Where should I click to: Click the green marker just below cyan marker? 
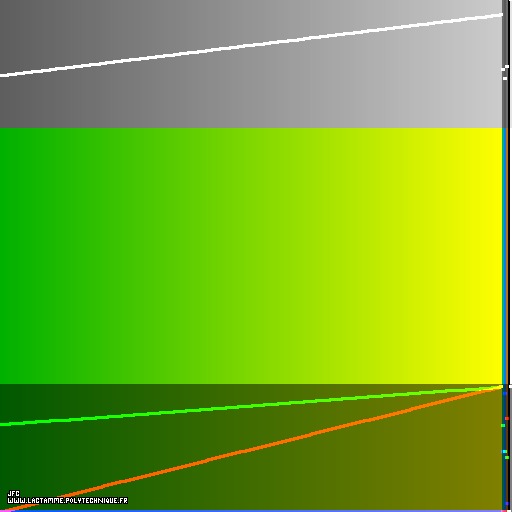507,457
